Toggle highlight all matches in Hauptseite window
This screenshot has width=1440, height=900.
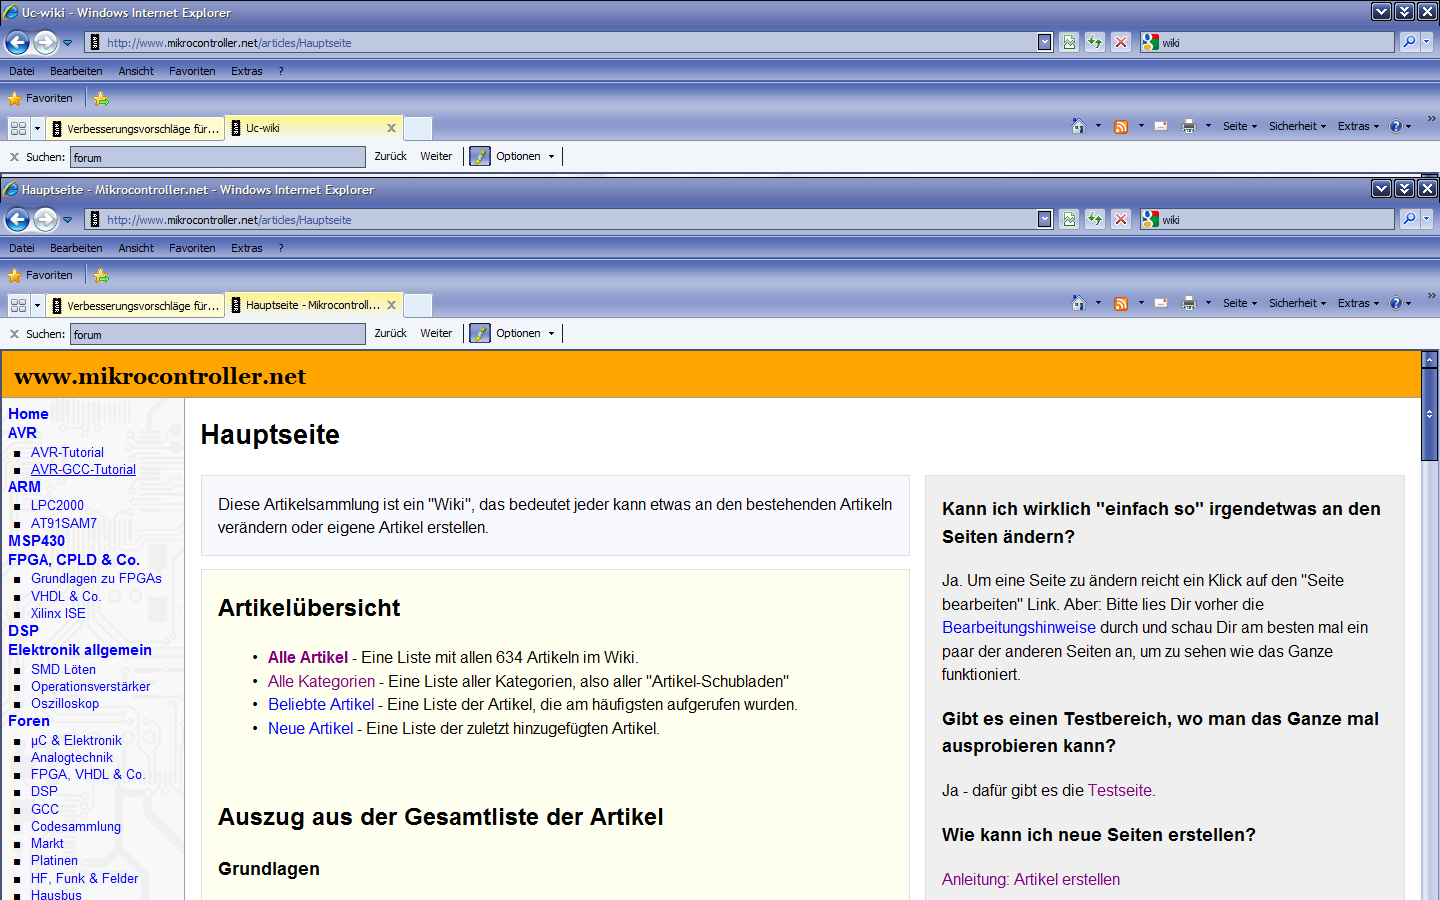pyautogui.click(x=480, y=333)
